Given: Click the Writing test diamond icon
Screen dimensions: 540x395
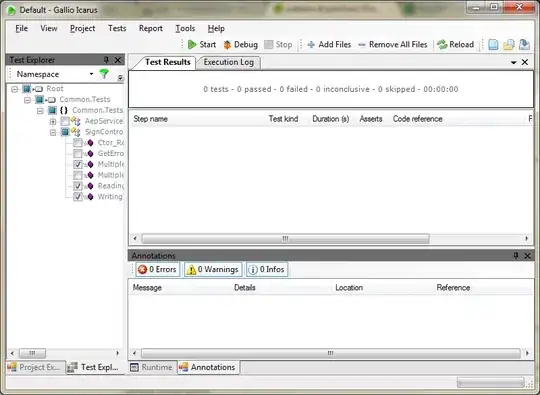Looking at the screenshot, I should tap(90, 197).
